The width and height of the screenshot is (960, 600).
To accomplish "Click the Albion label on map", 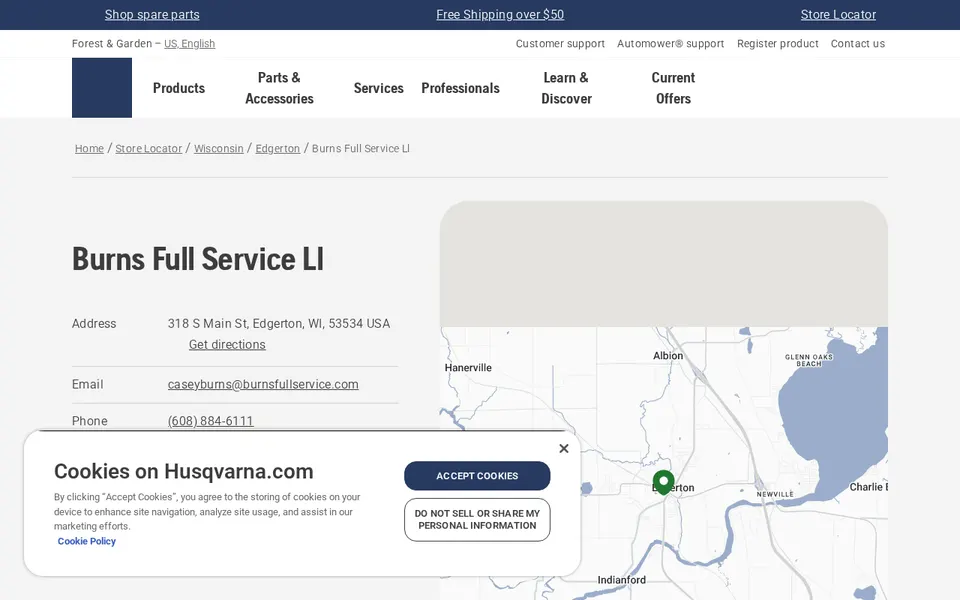I will (668, 356).
